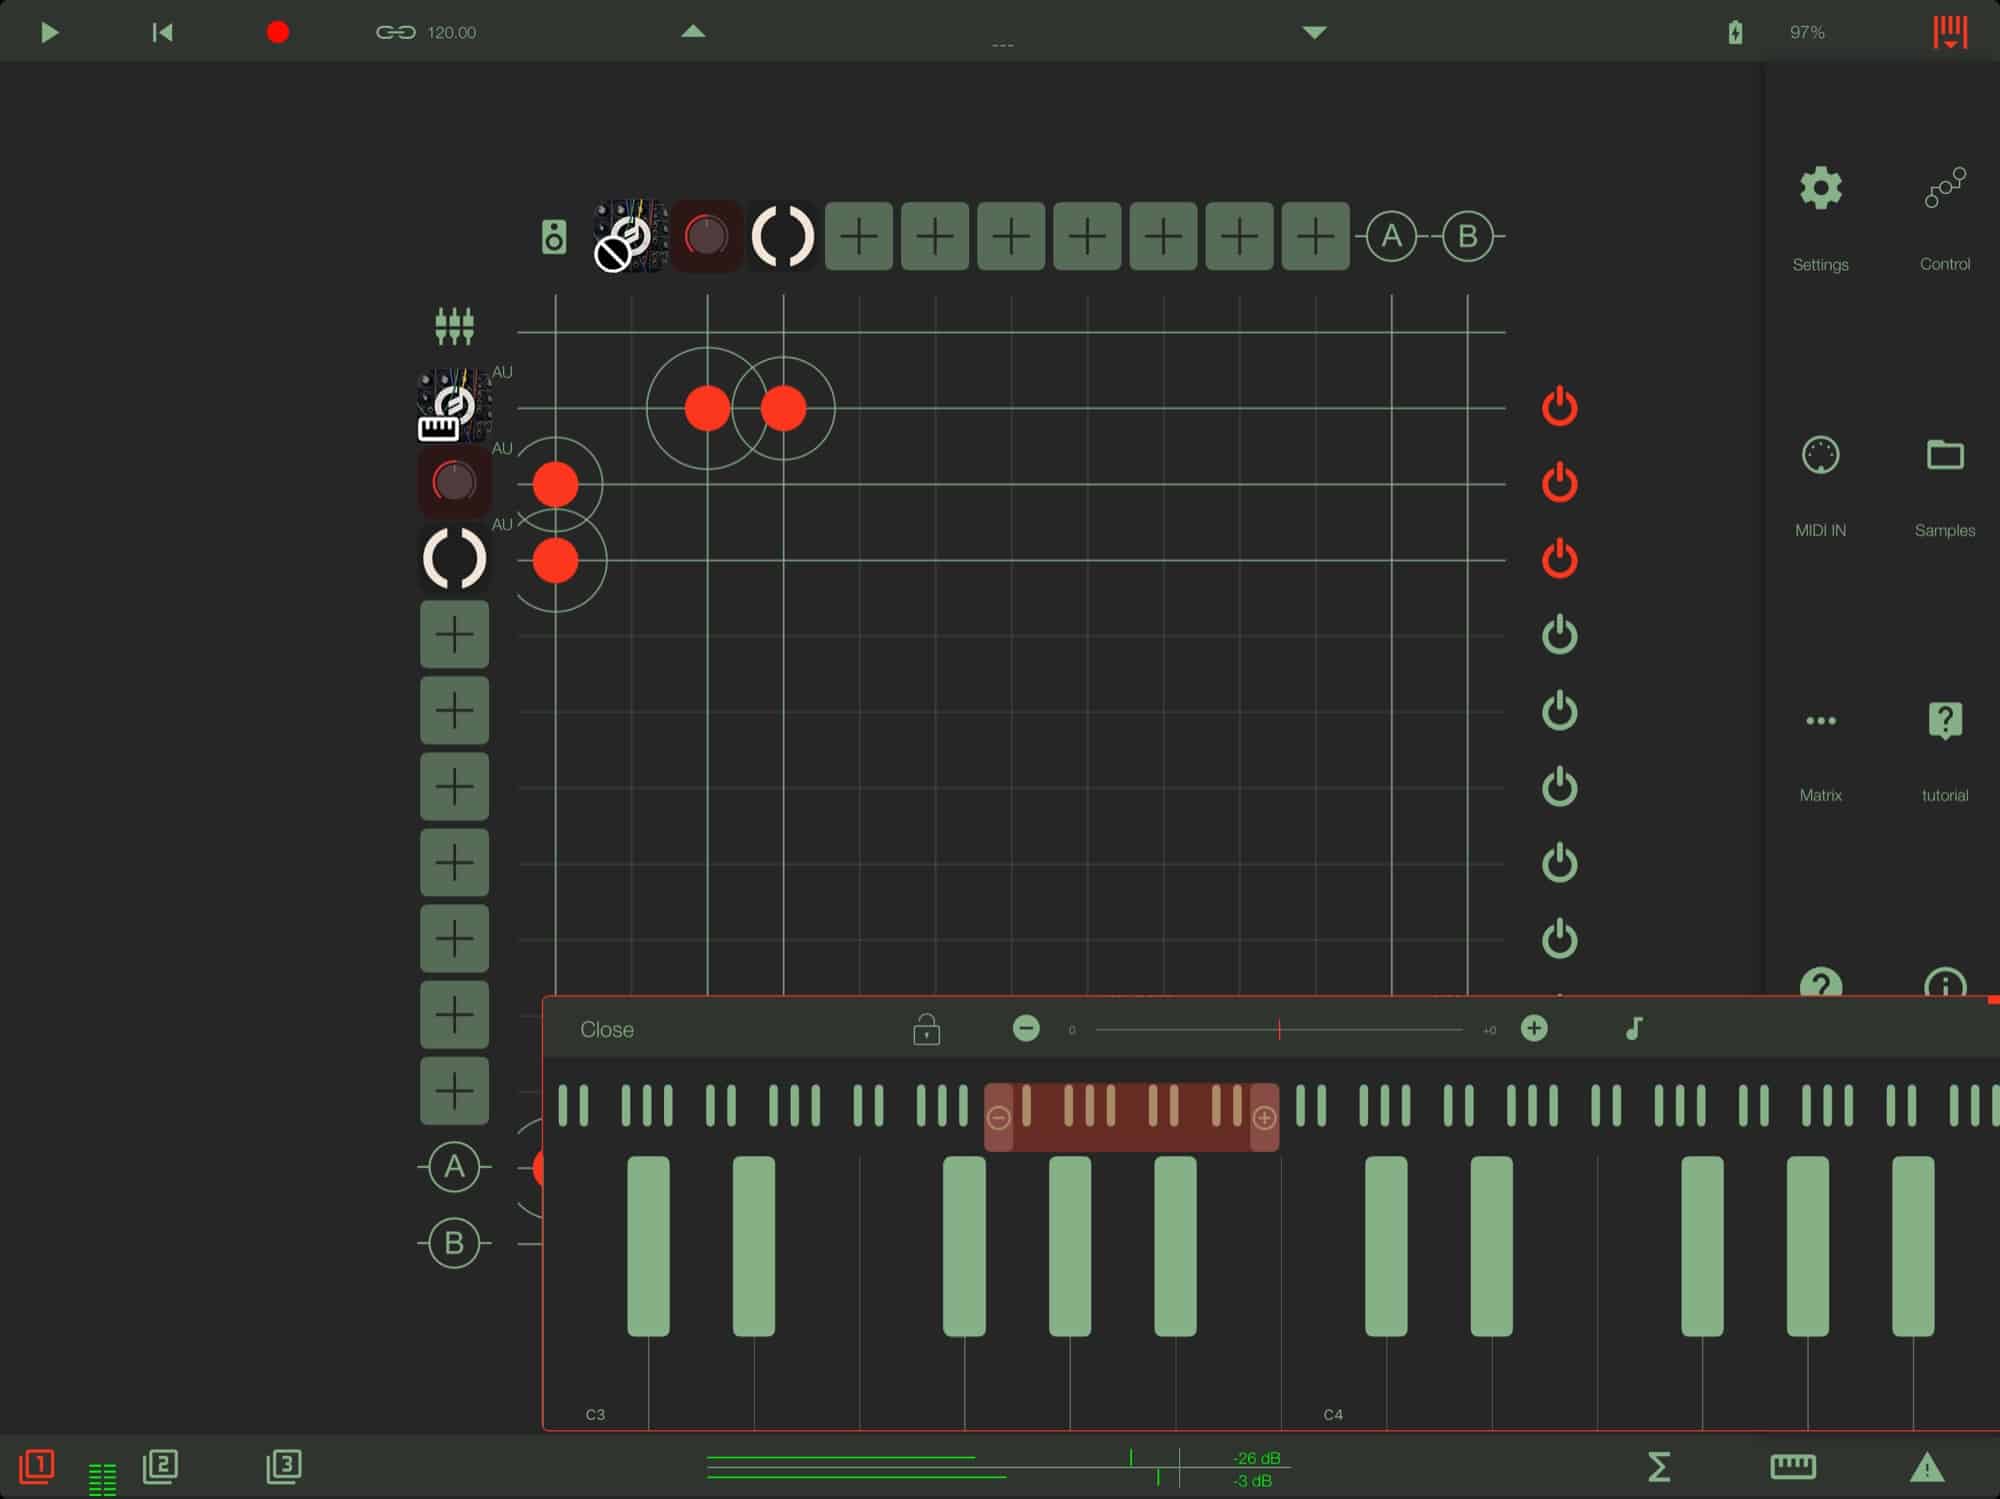Toggle power for the seventh row
Image resolution: width=2000 pixels, height=1499 pixels.
(x=1559, y=862)
